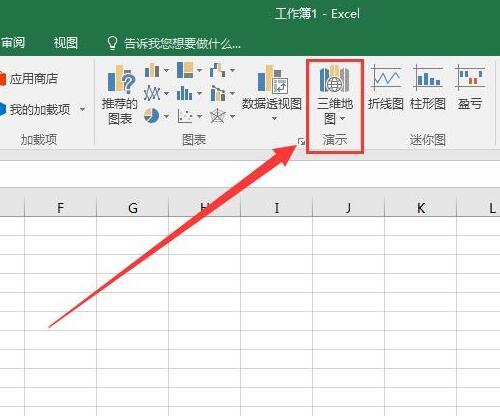Switch to the 审阅 (Review) tab

[x=13, y=43]
